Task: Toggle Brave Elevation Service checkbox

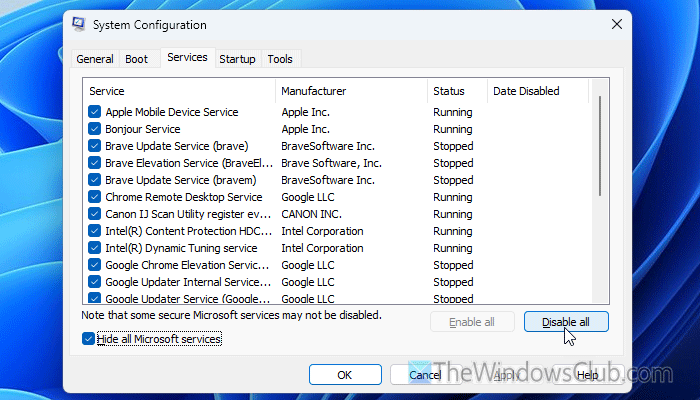Action: tap(94, 162)
